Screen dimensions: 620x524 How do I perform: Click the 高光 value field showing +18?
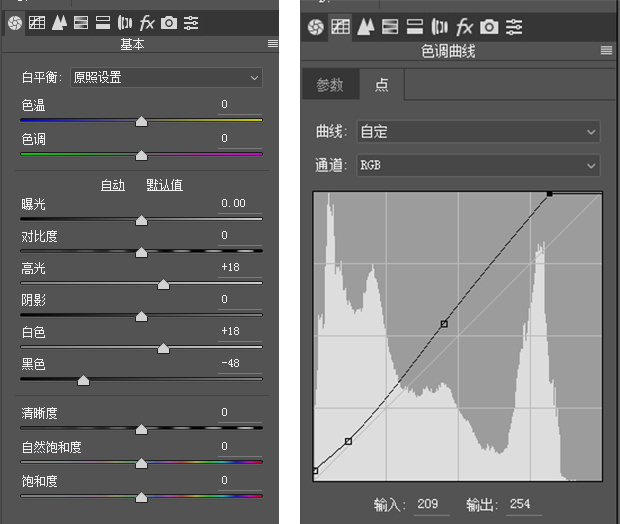[x=240, y=268]
